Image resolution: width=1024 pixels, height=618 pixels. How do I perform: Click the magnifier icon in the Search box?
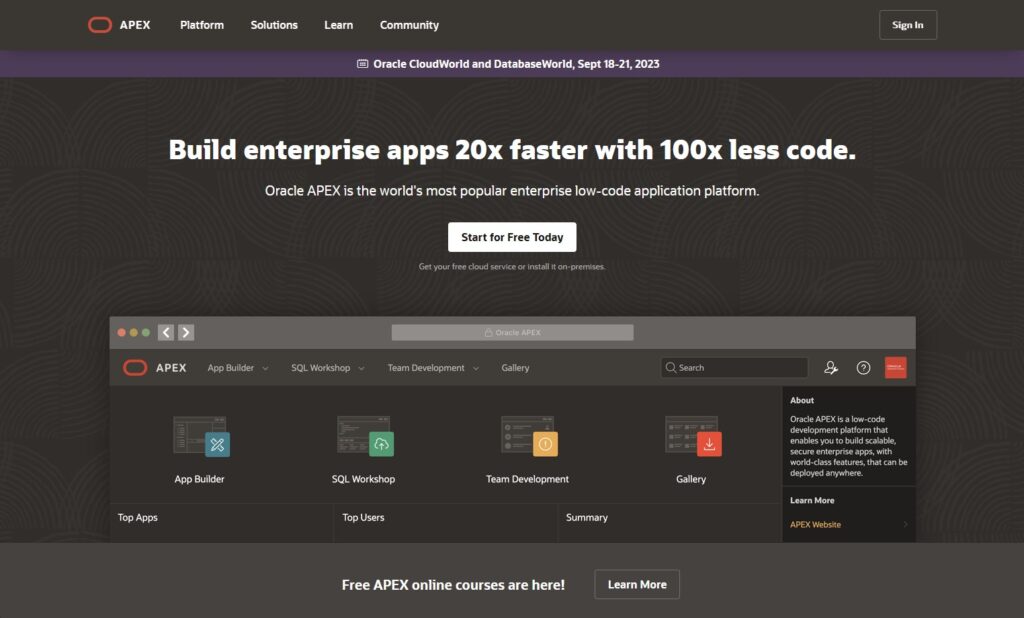[671, 368]
